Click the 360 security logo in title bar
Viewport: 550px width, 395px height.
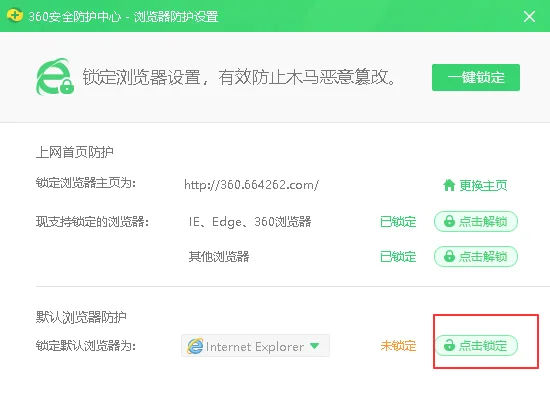pos(14,16)
